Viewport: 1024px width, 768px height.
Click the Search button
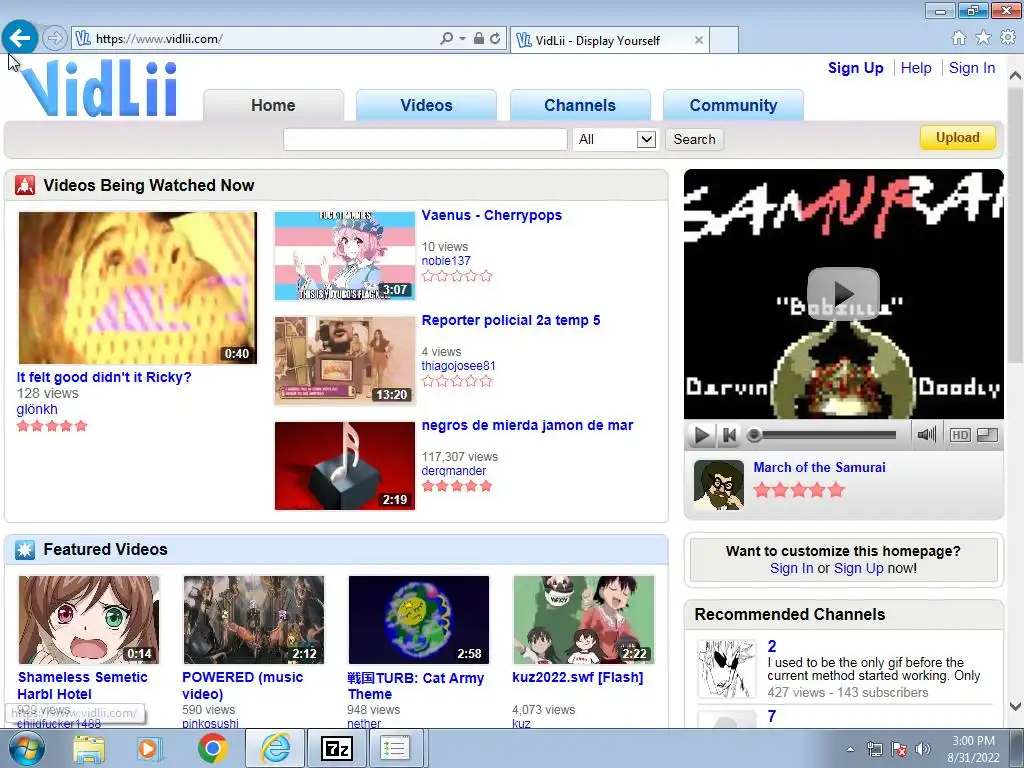694,139
